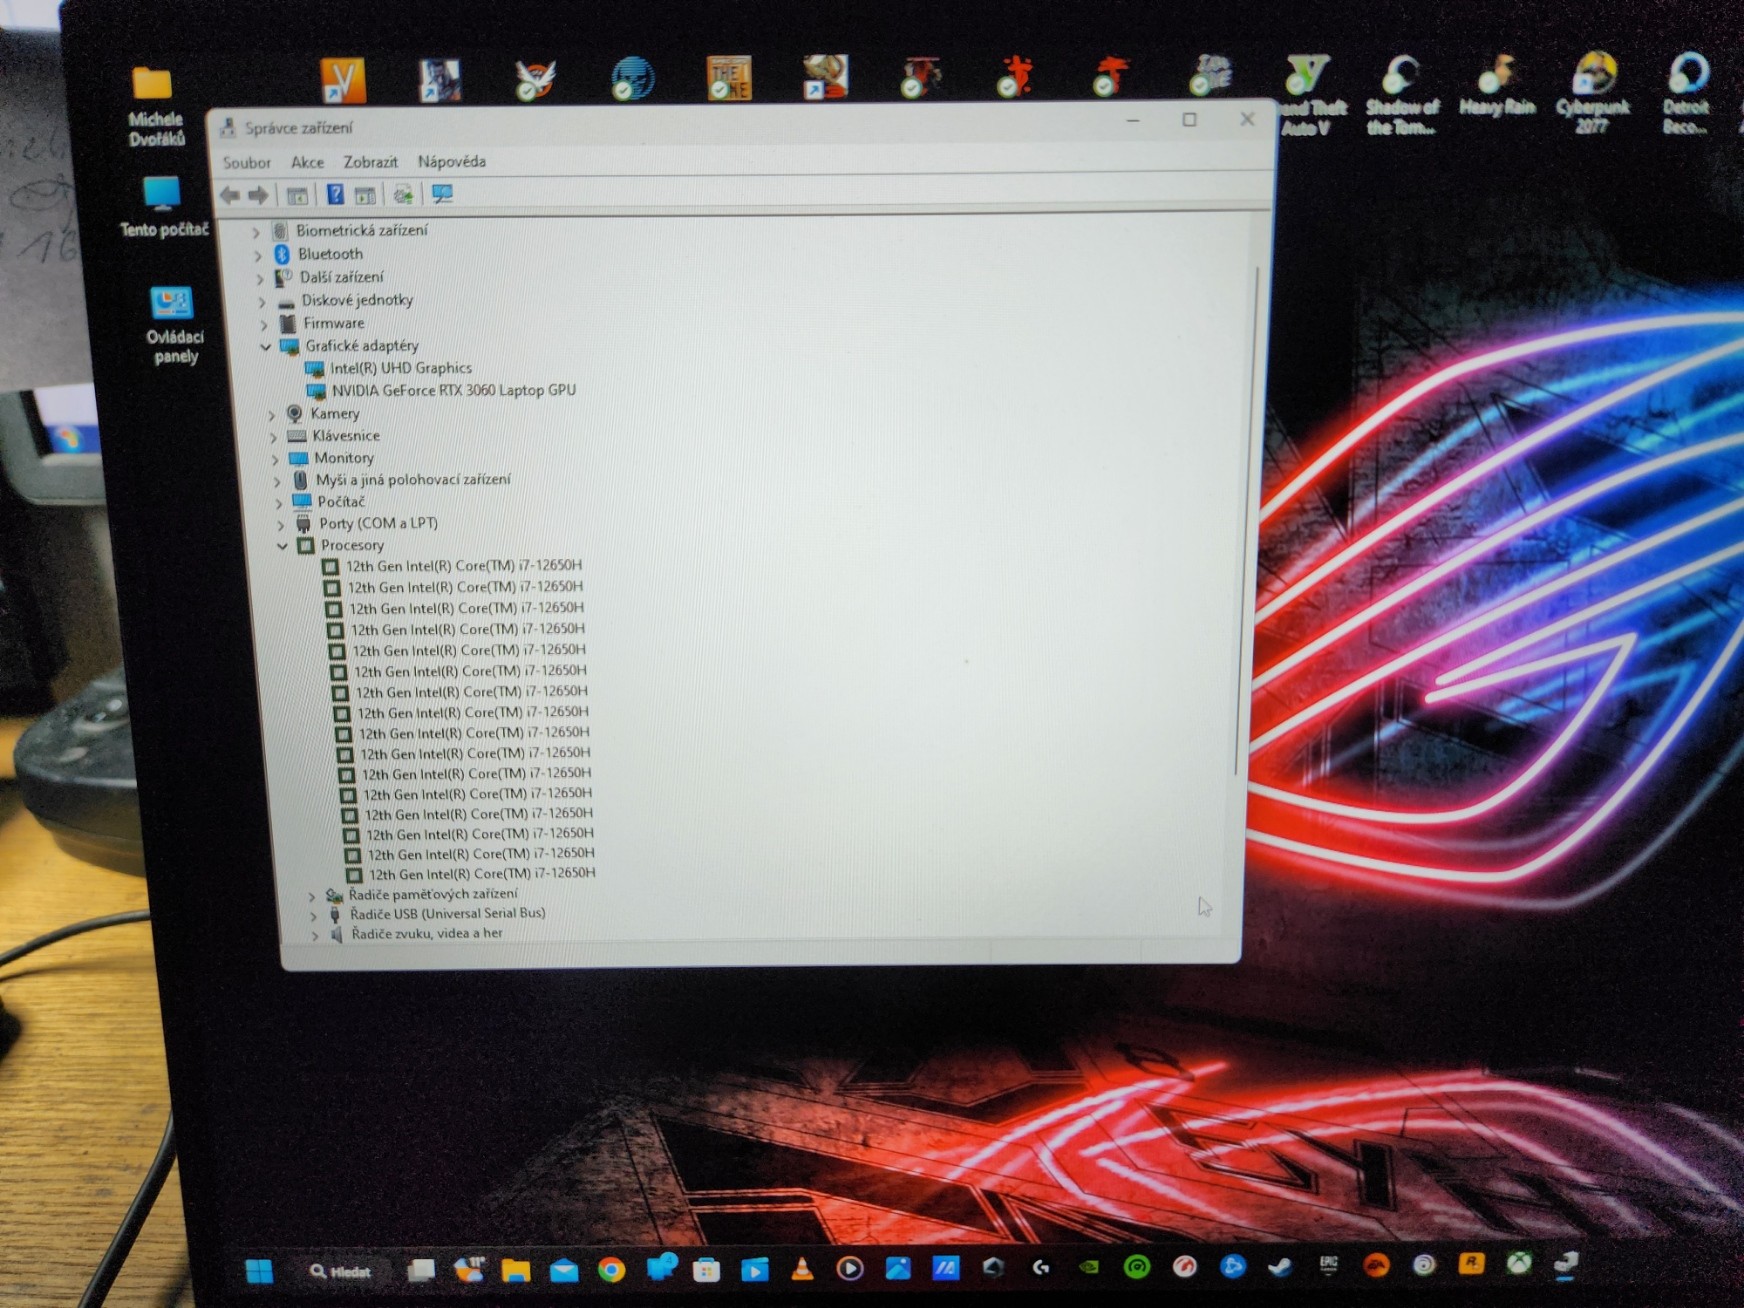This screenshot has width=1744, height=1308.
Task: Open the Nápověda menu
Action: click(451, 162)
